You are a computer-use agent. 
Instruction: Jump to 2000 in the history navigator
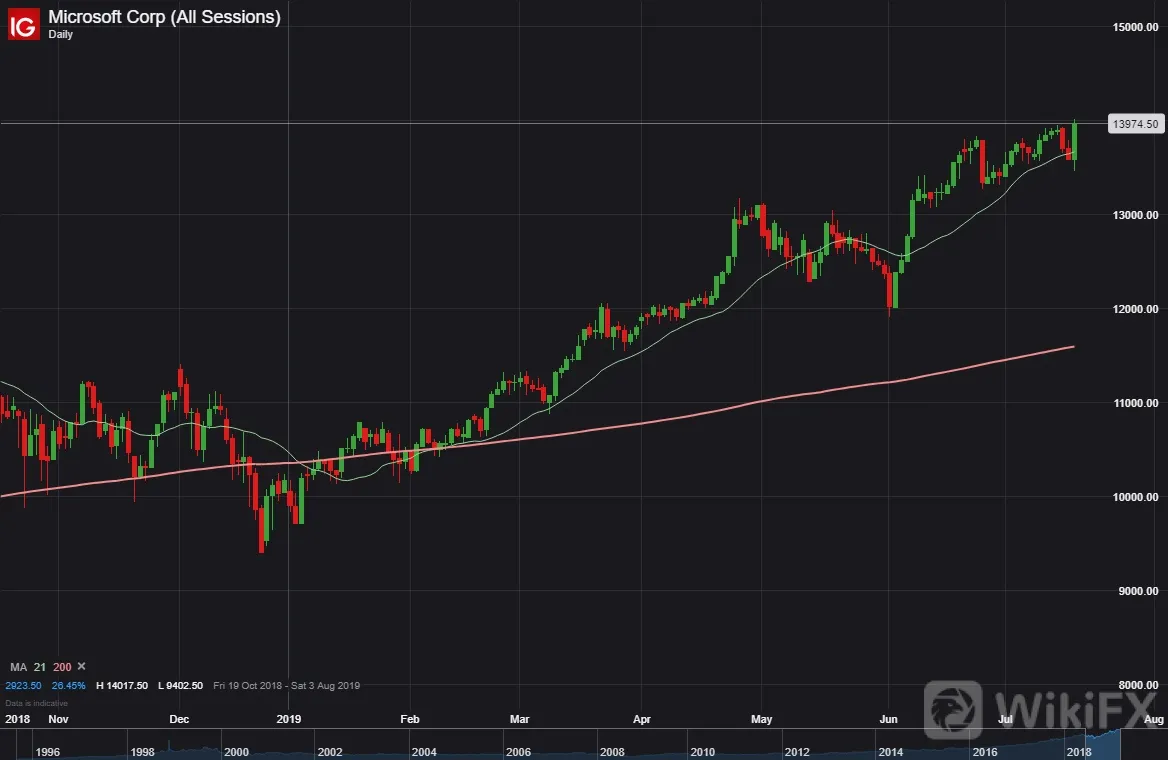click(236, 752)
